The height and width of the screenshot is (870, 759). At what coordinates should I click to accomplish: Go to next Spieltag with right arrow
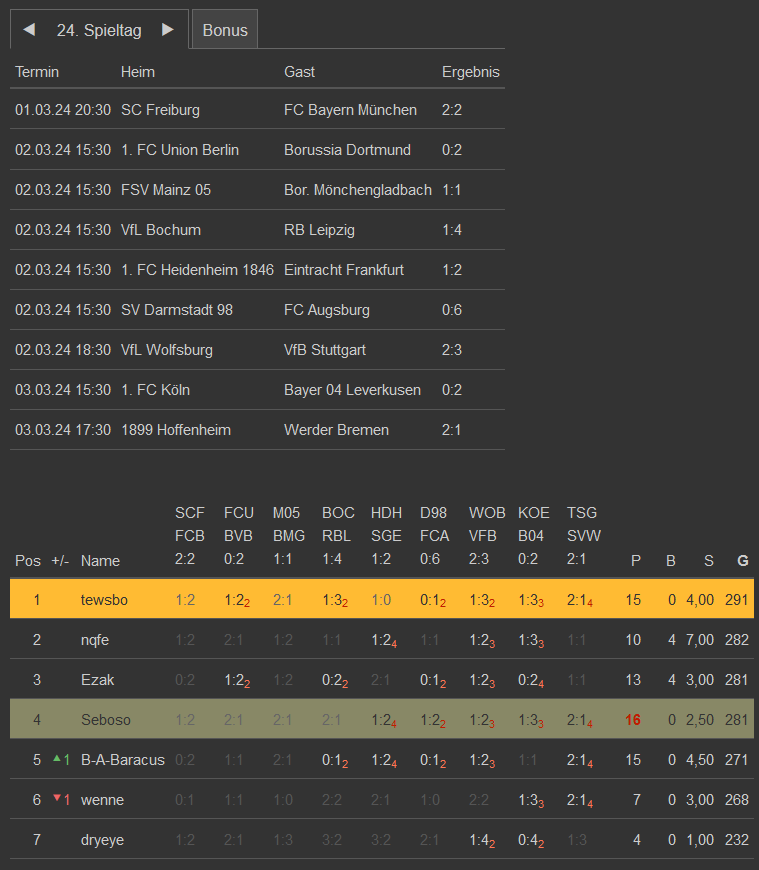[168, 30]
